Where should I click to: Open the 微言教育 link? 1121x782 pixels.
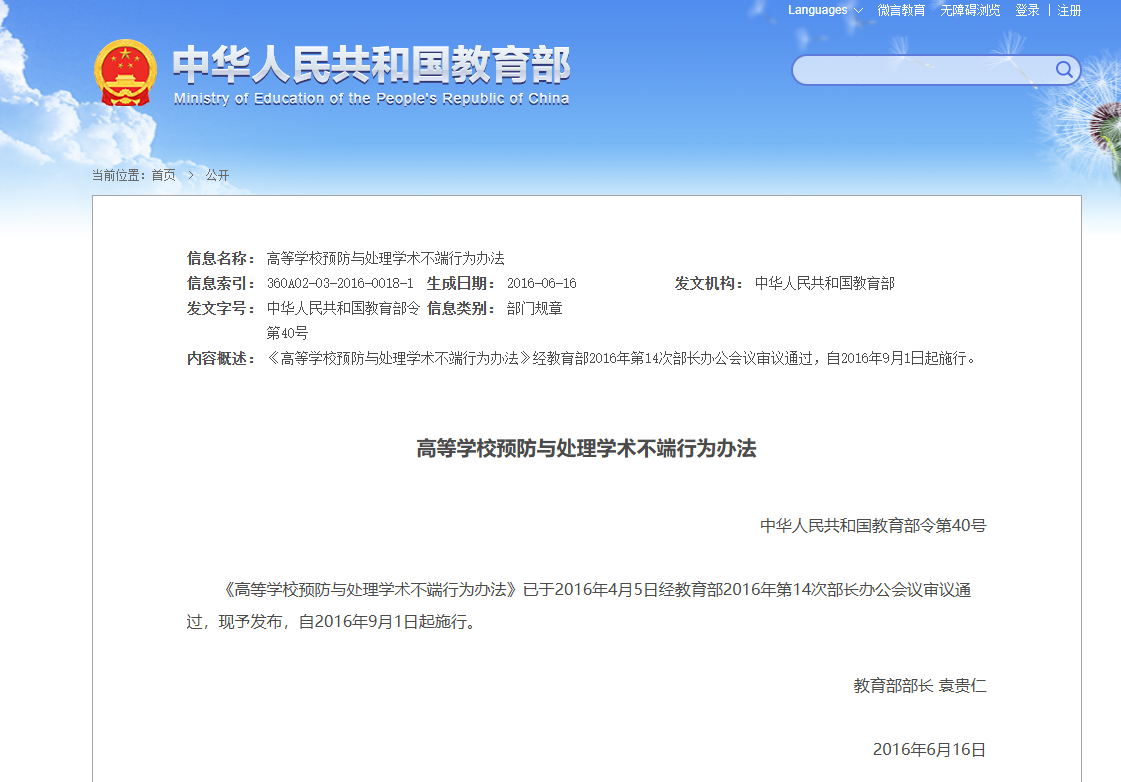tap(901, 10)
